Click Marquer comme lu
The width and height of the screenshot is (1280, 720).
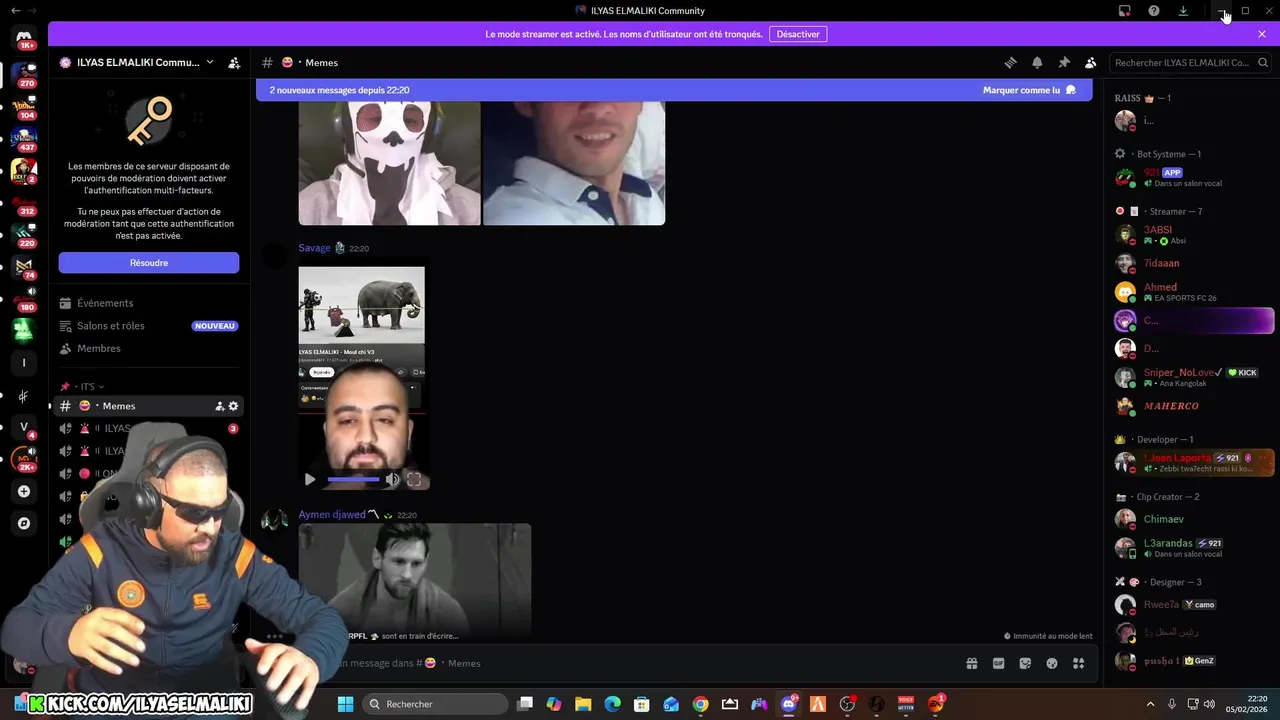click(x=1029, y=90)
